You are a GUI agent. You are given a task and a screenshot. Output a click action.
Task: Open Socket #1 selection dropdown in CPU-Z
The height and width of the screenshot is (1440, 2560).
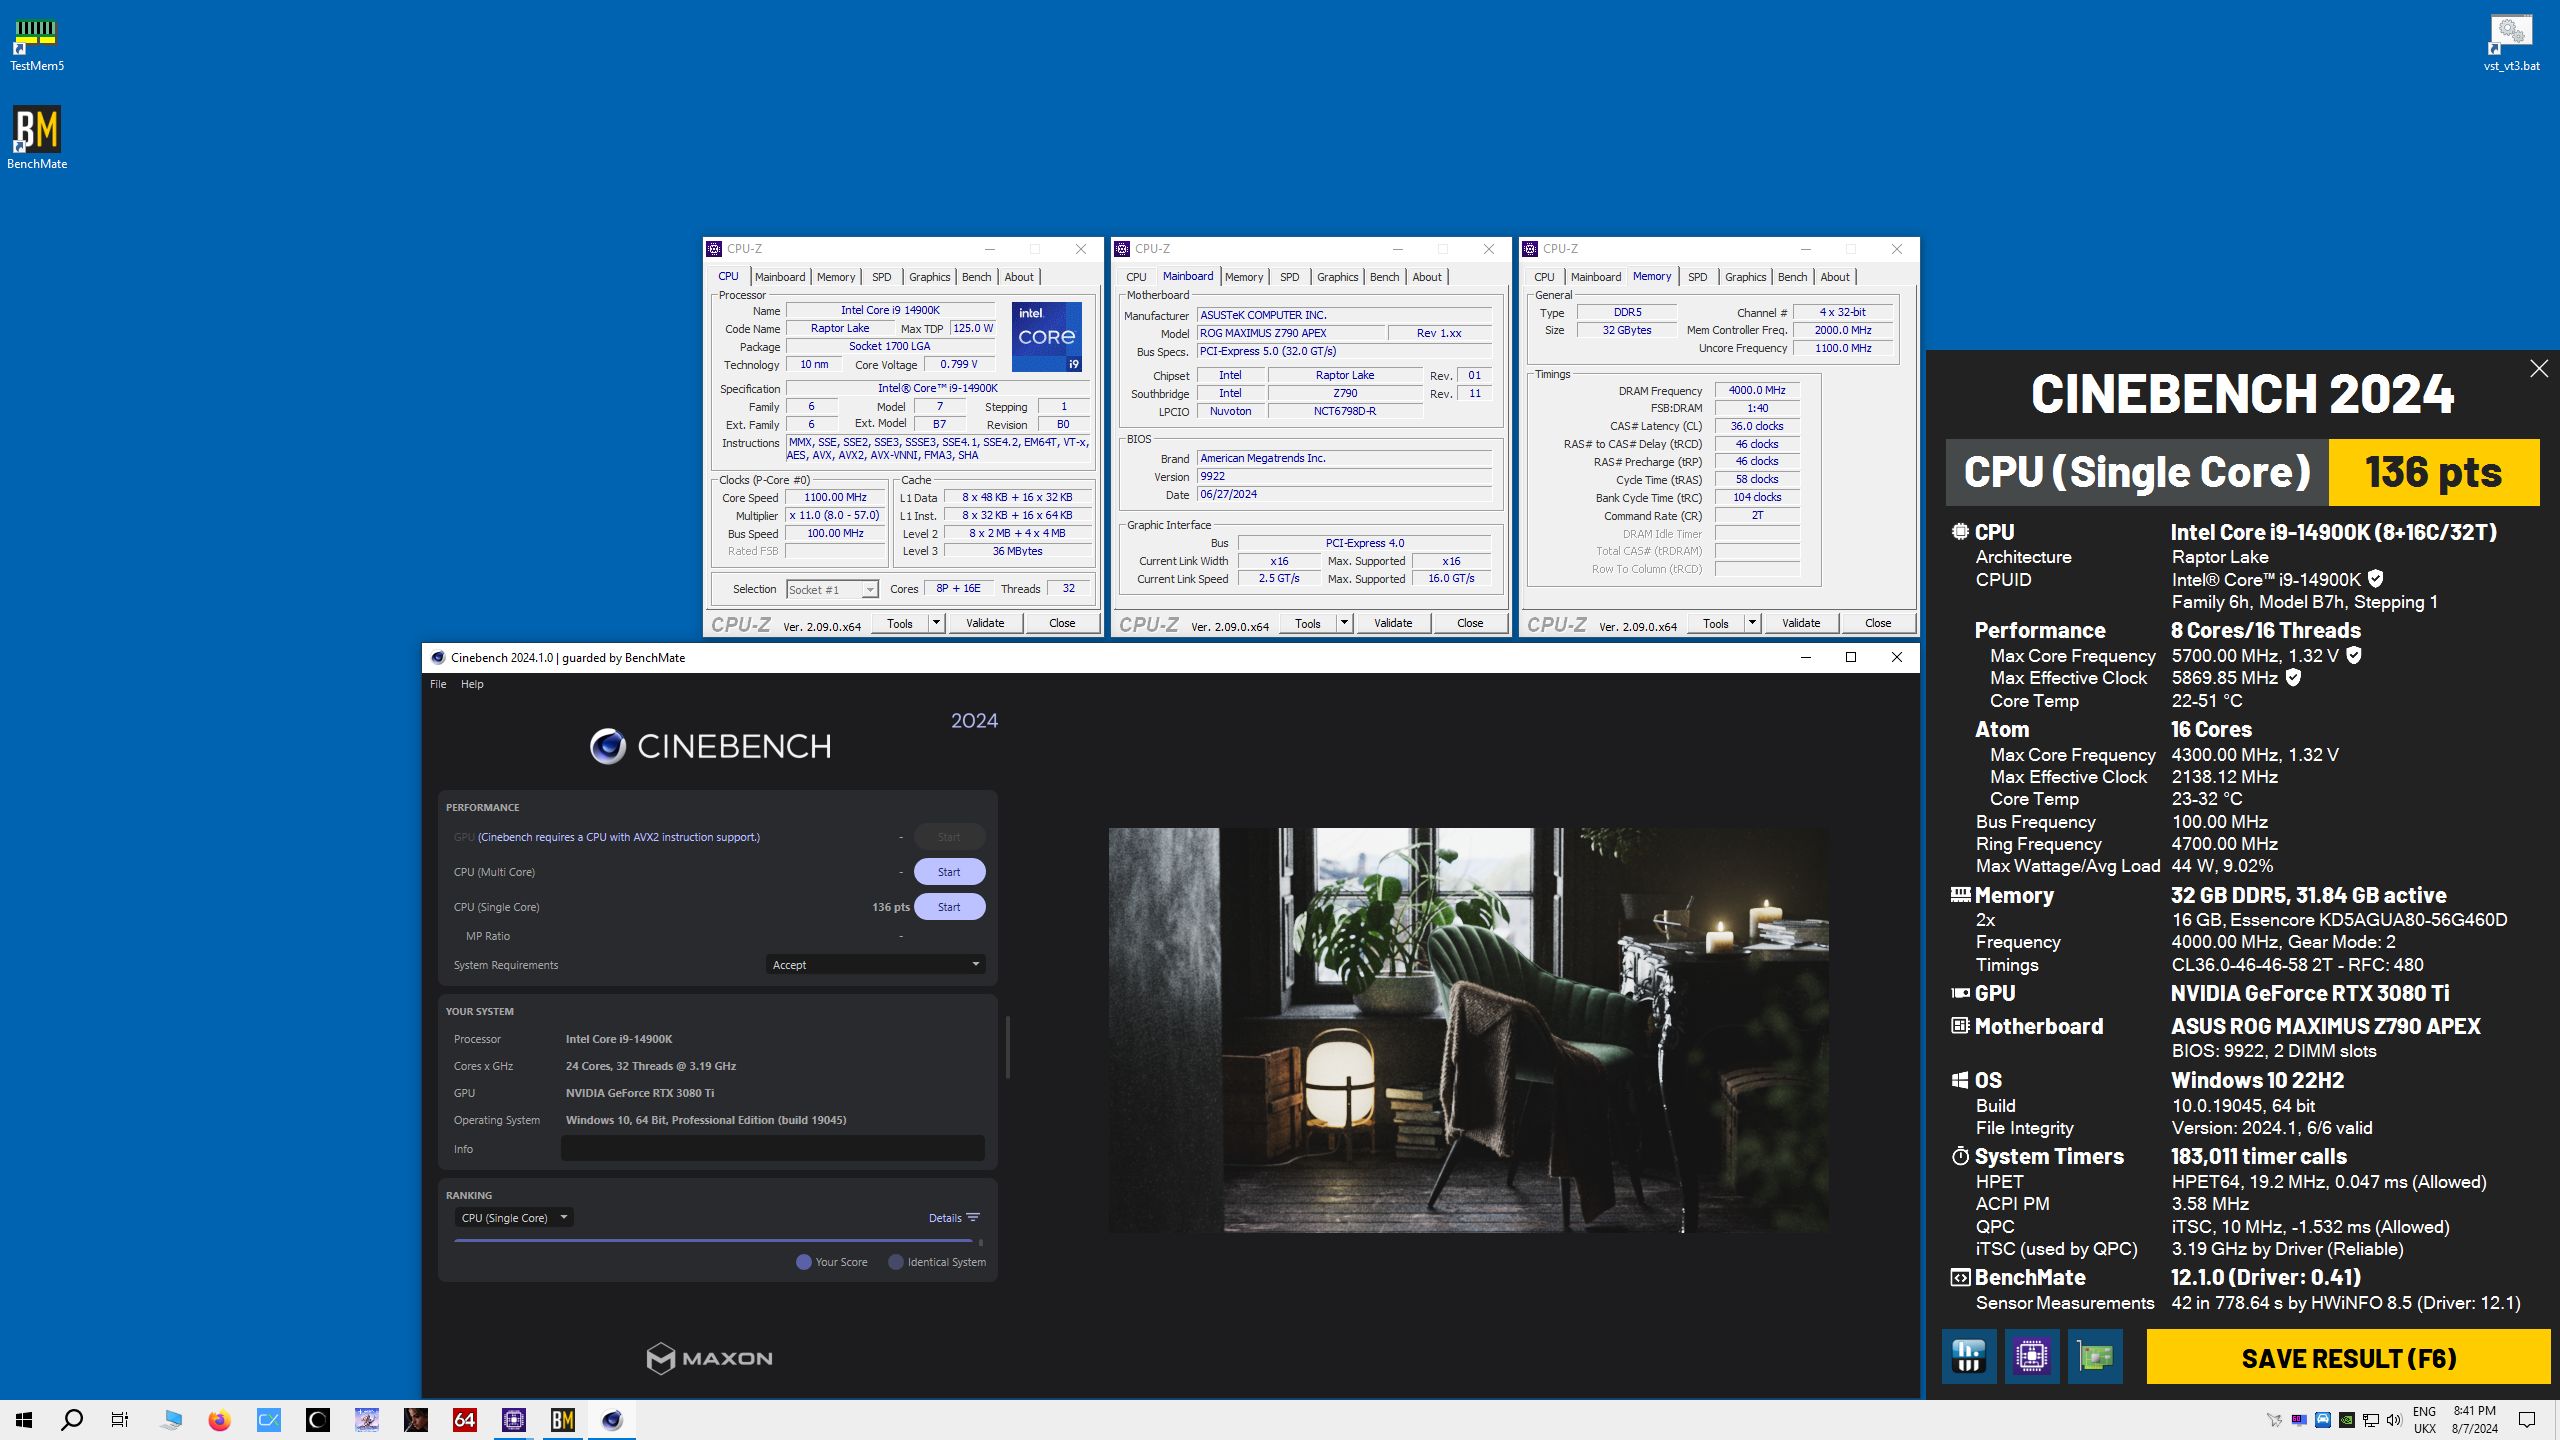(832, 589)
